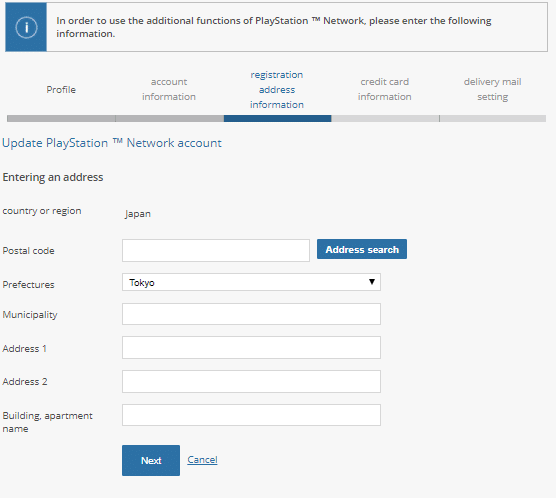
Task: Click the blue info icon
Action: pos(26,27)
